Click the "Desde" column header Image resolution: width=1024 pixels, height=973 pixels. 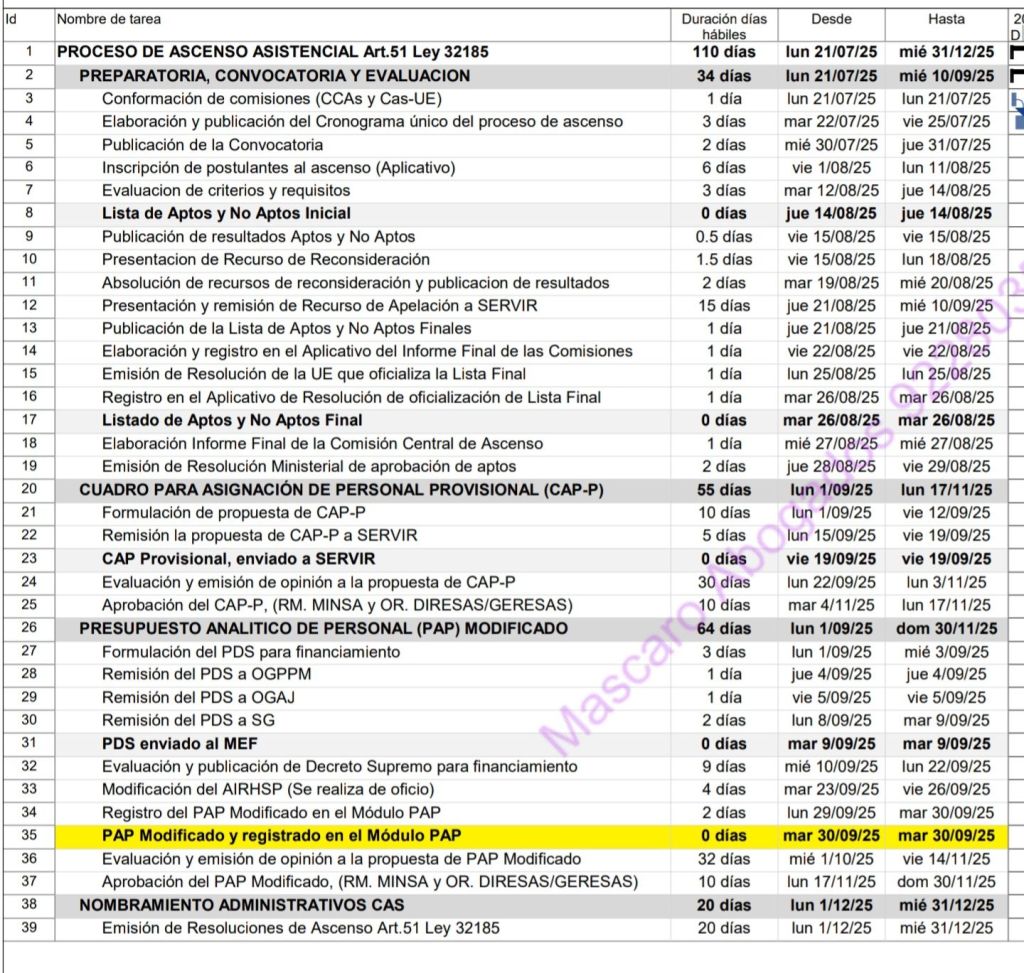coord(831,19)
